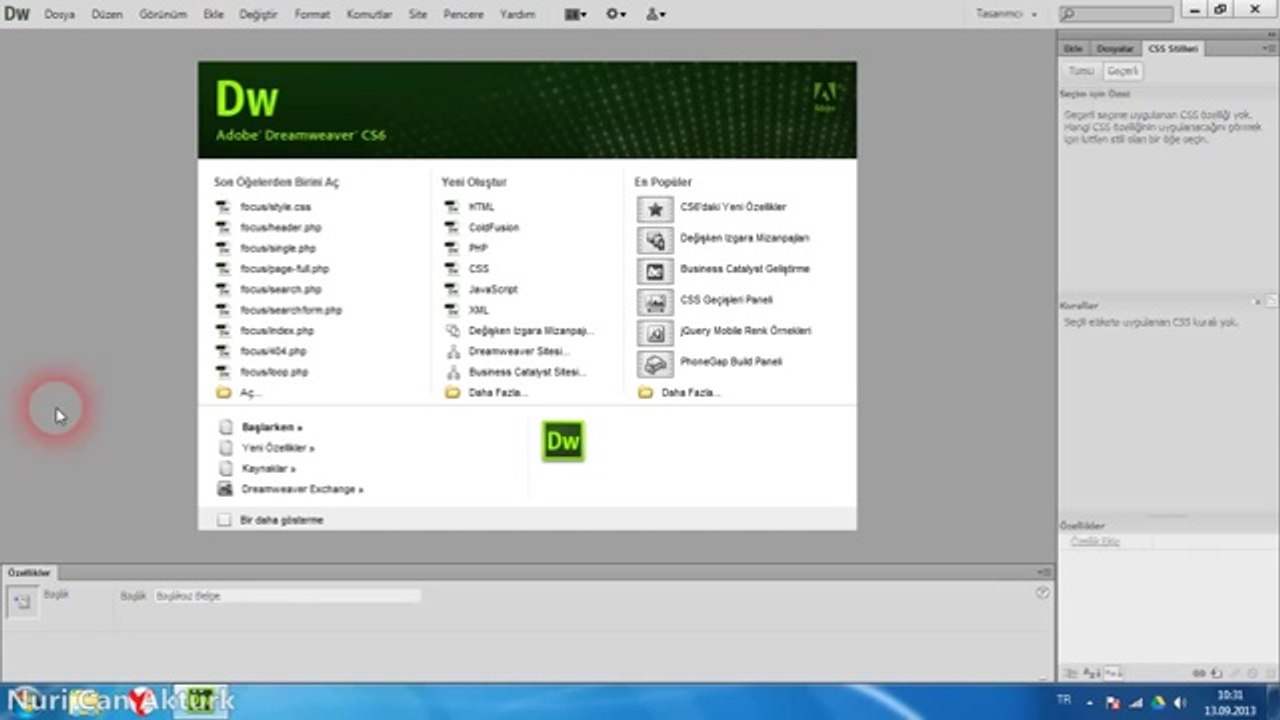Open recent file focus/loop.php

click(x=274, y=372)
